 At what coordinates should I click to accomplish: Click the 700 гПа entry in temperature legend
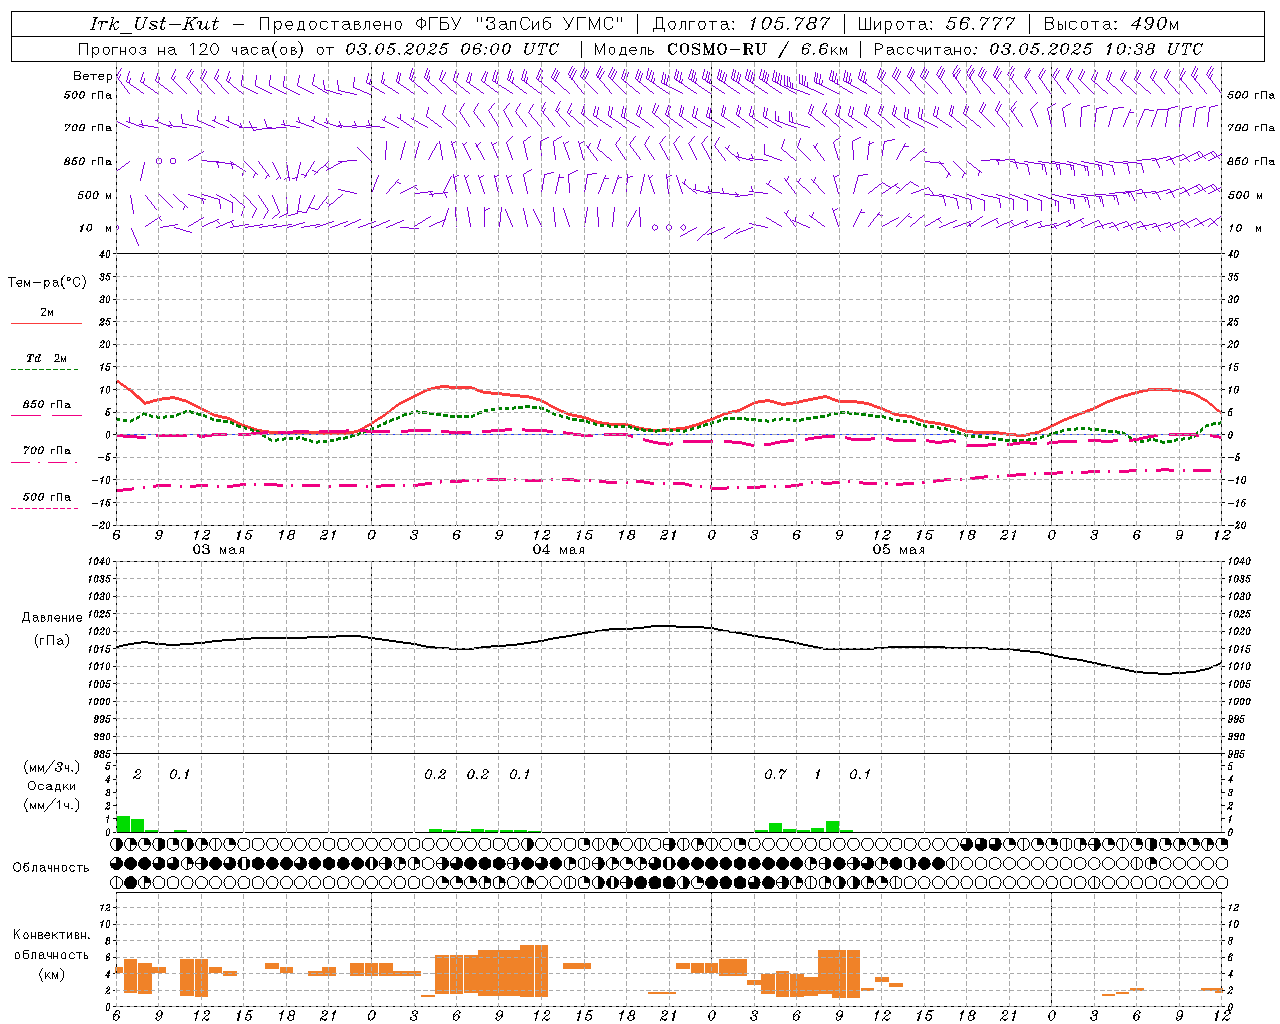tap(46, 451)
